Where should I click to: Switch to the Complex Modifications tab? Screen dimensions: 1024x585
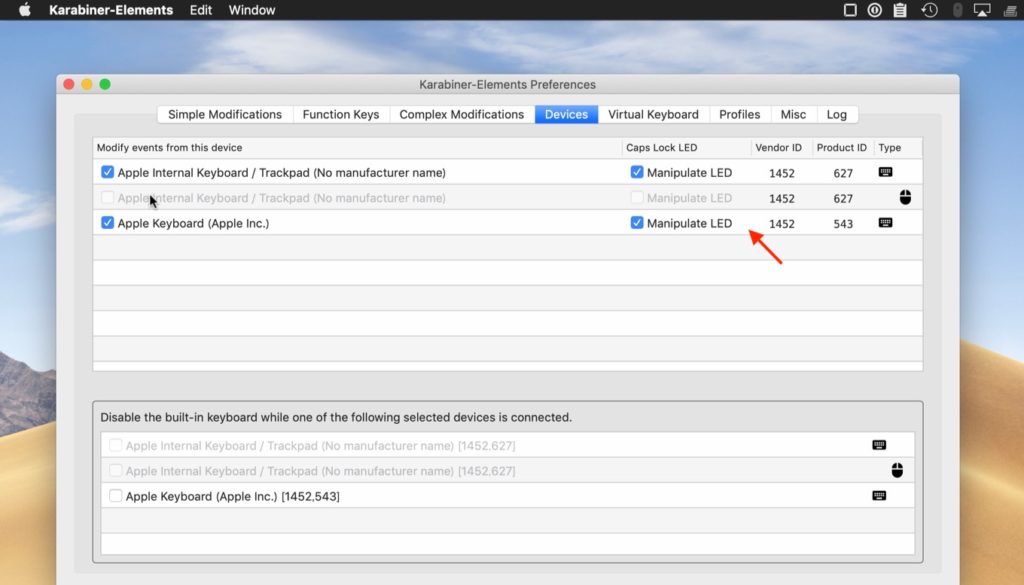pos(461,114)
